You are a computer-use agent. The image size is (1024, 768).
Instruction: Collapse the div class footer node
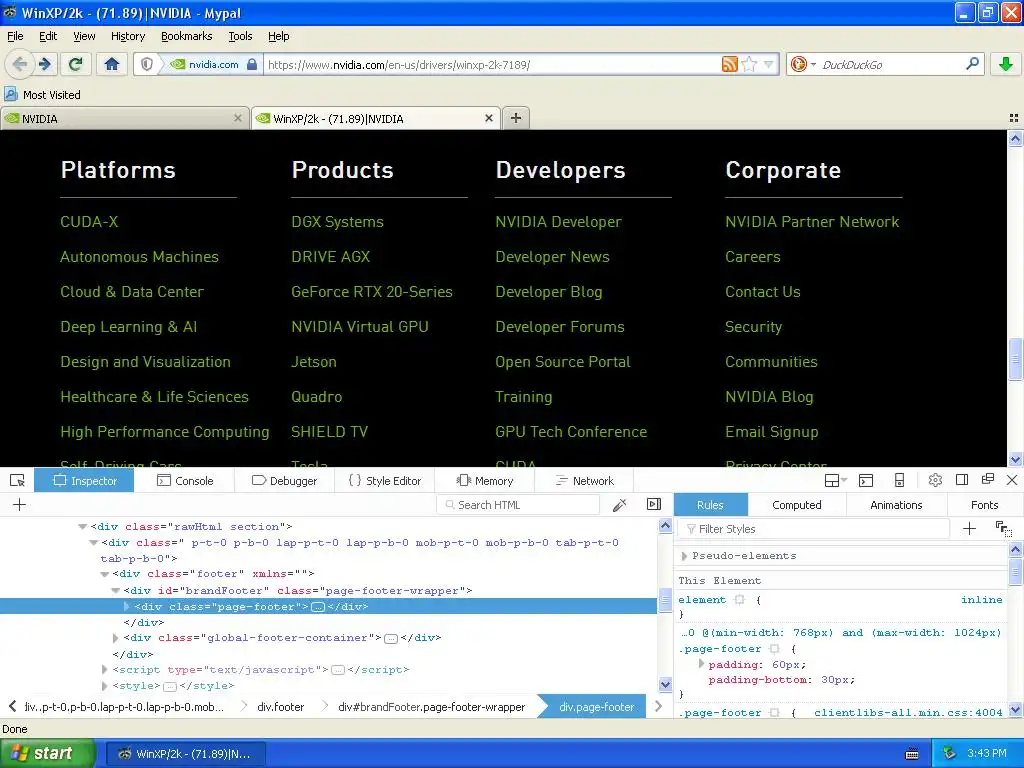tap(104, 574)
